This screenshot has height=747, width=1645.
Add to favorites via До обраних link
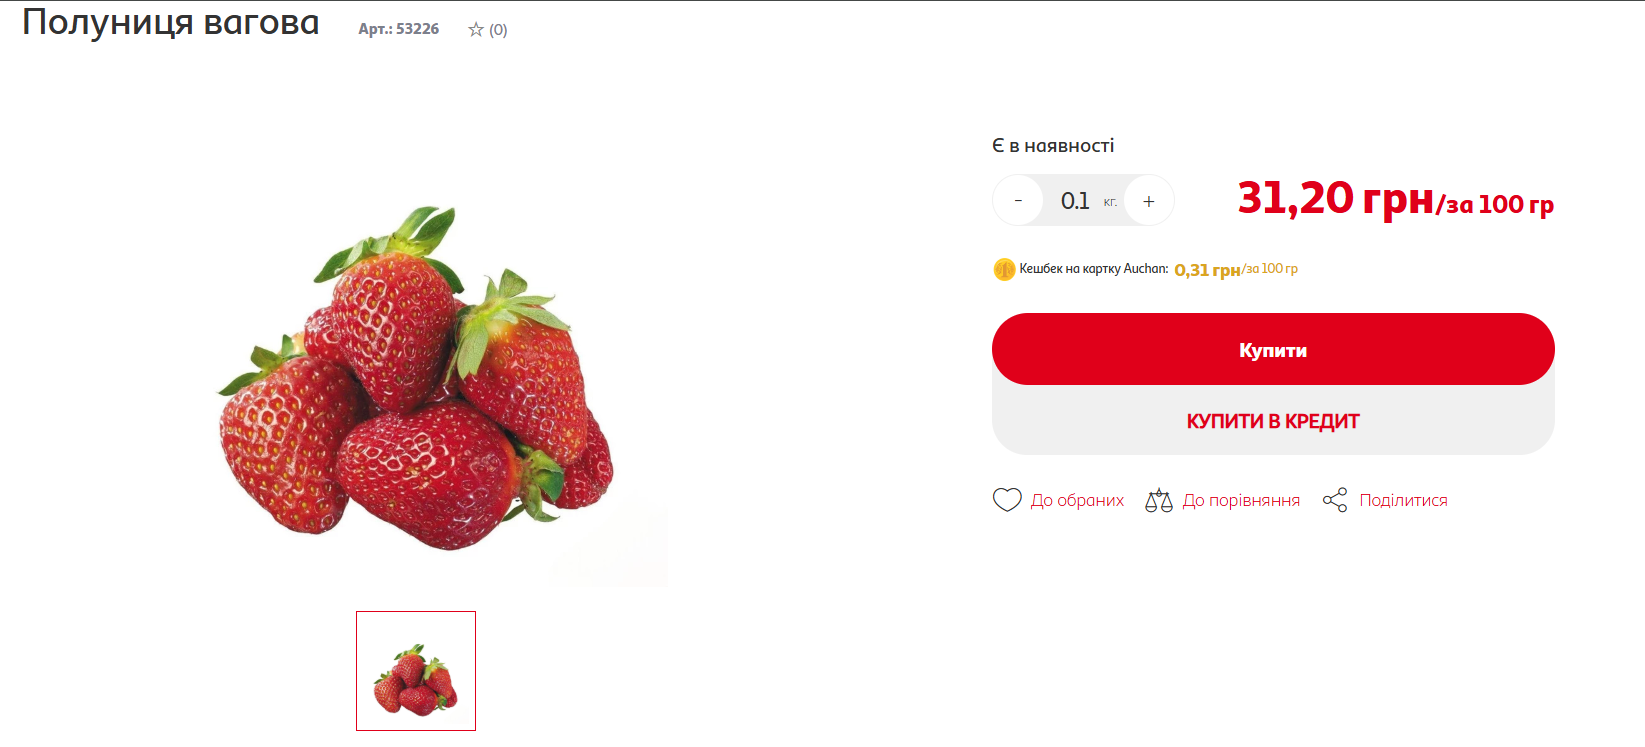coord(1077,500)
